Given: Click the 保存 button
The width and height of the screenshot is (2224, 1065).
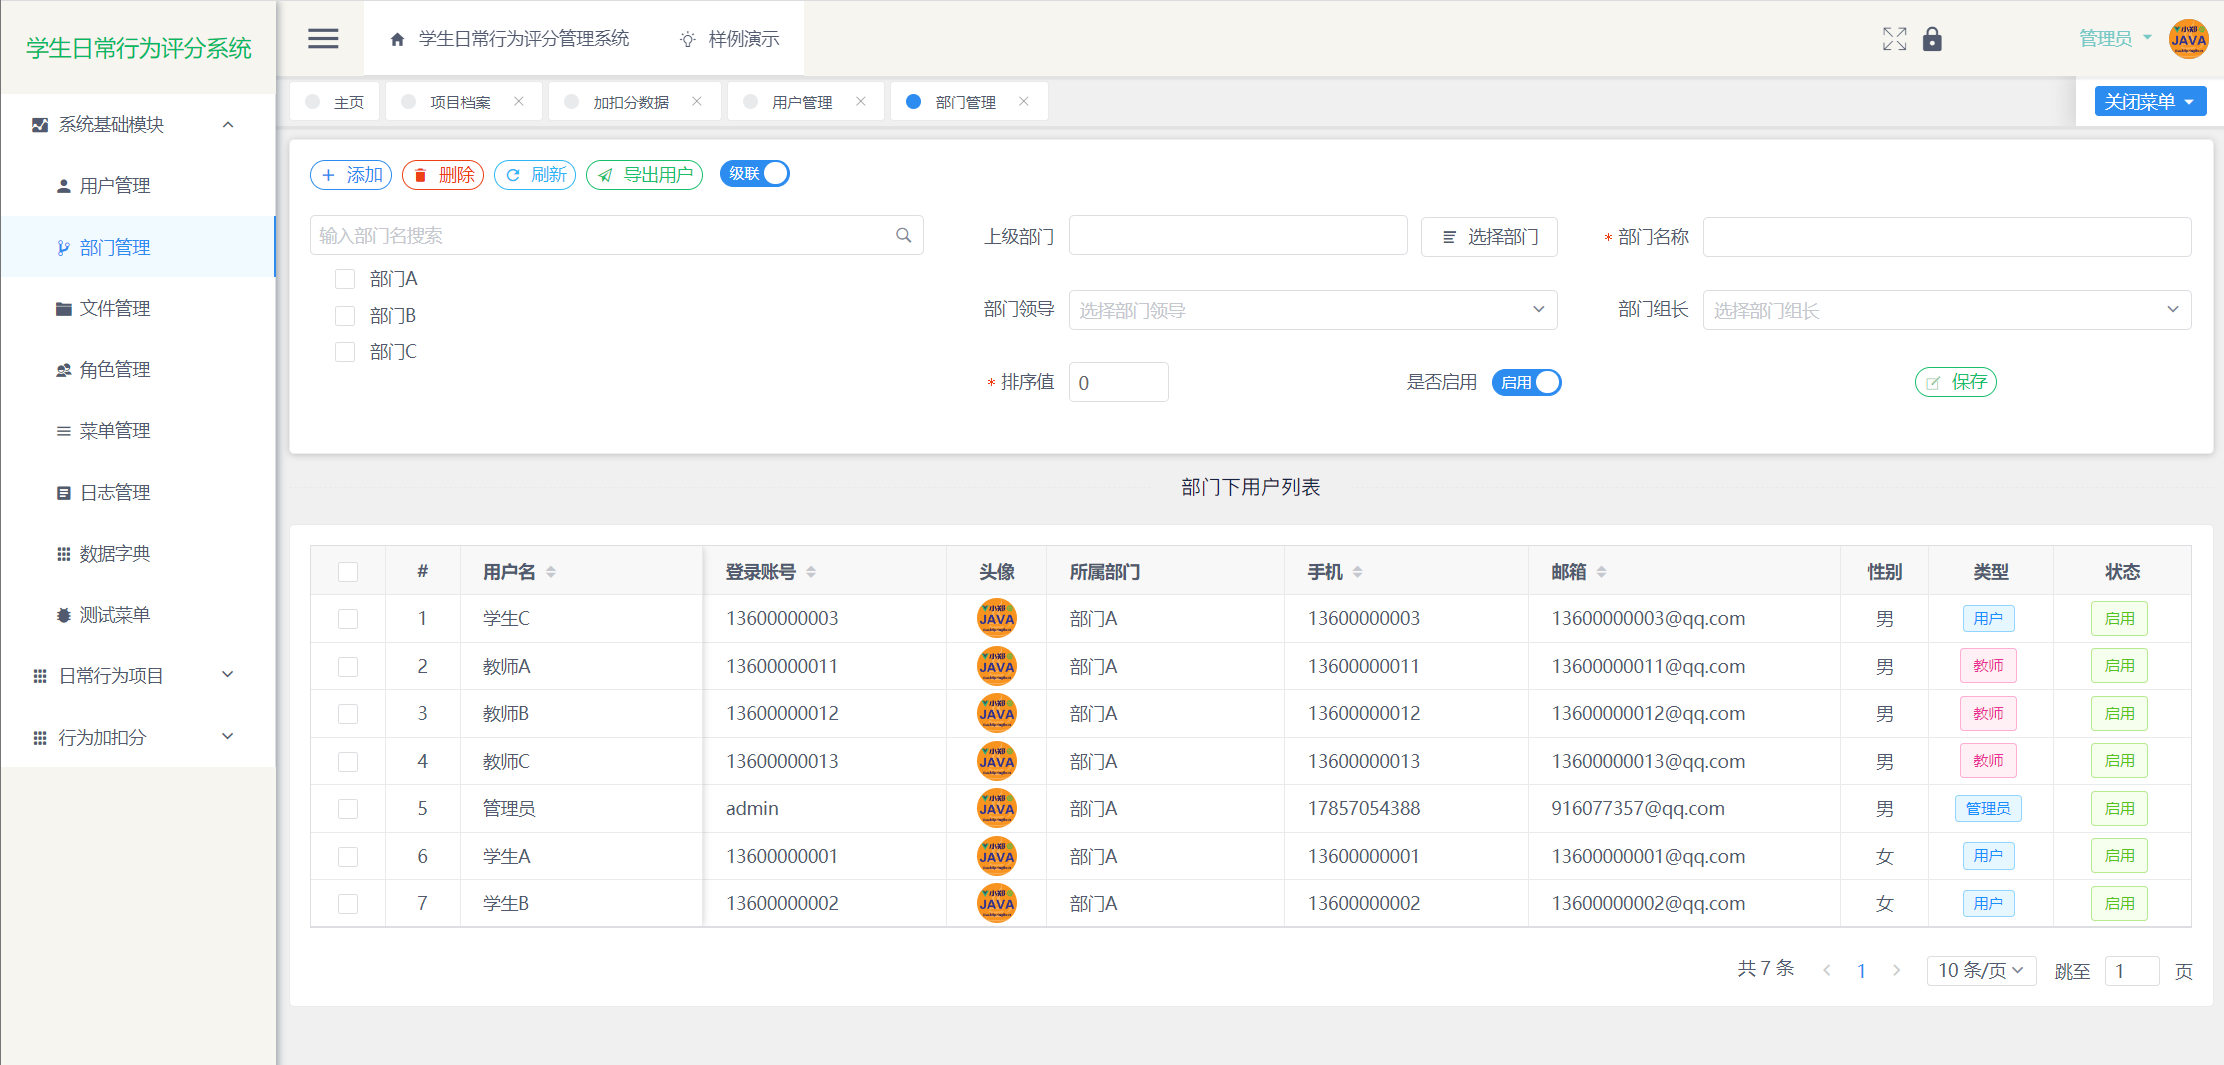Looking at the screenshot, I should click(x=1955, y=383).
